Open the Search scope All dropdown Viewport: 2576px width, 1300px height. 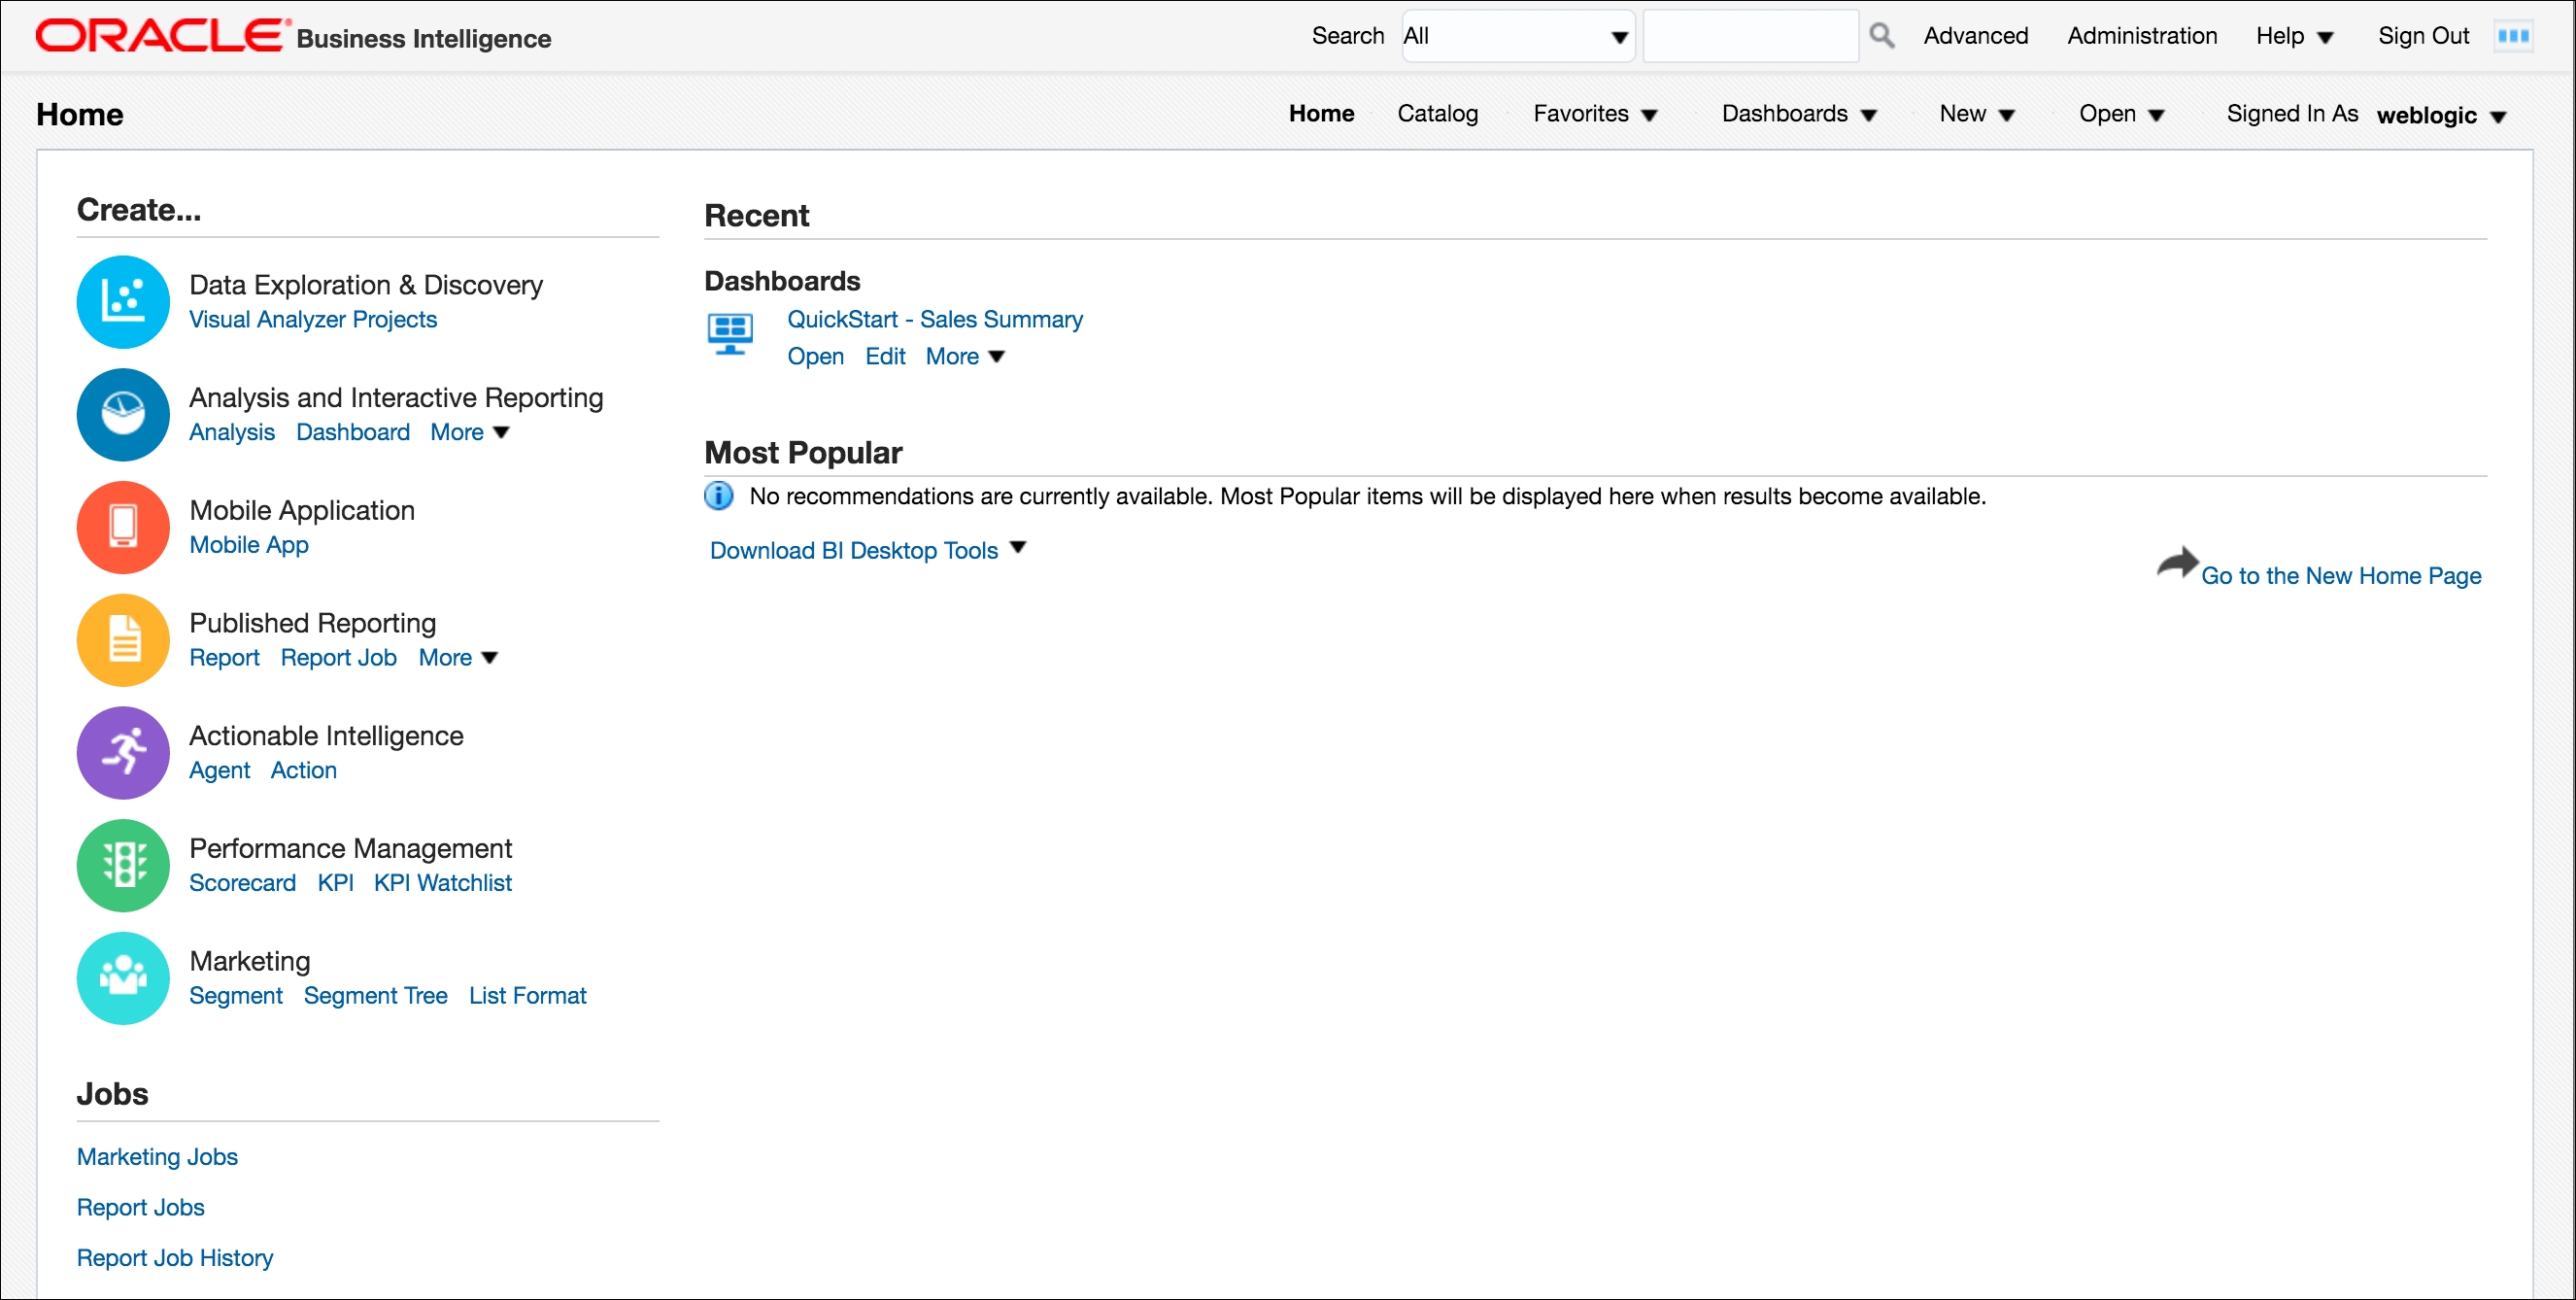click(x=1517, y=36)
